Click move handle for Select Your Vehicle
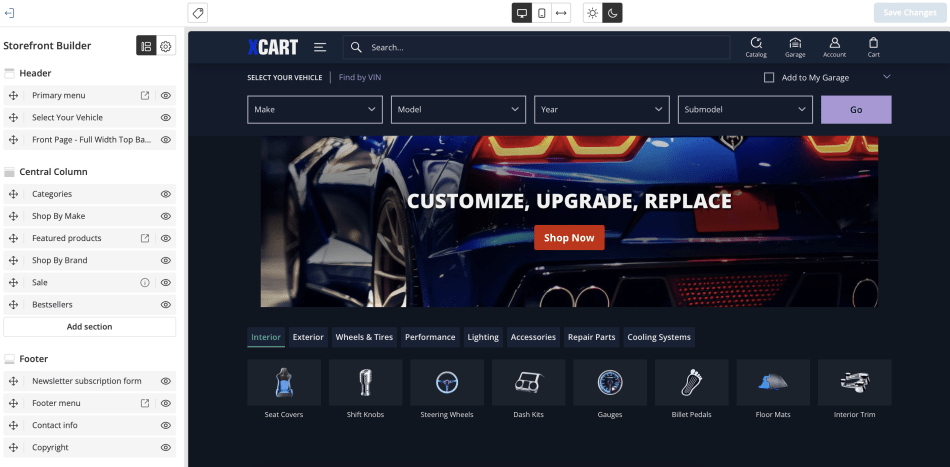The image size is (950, 467). 13,118
